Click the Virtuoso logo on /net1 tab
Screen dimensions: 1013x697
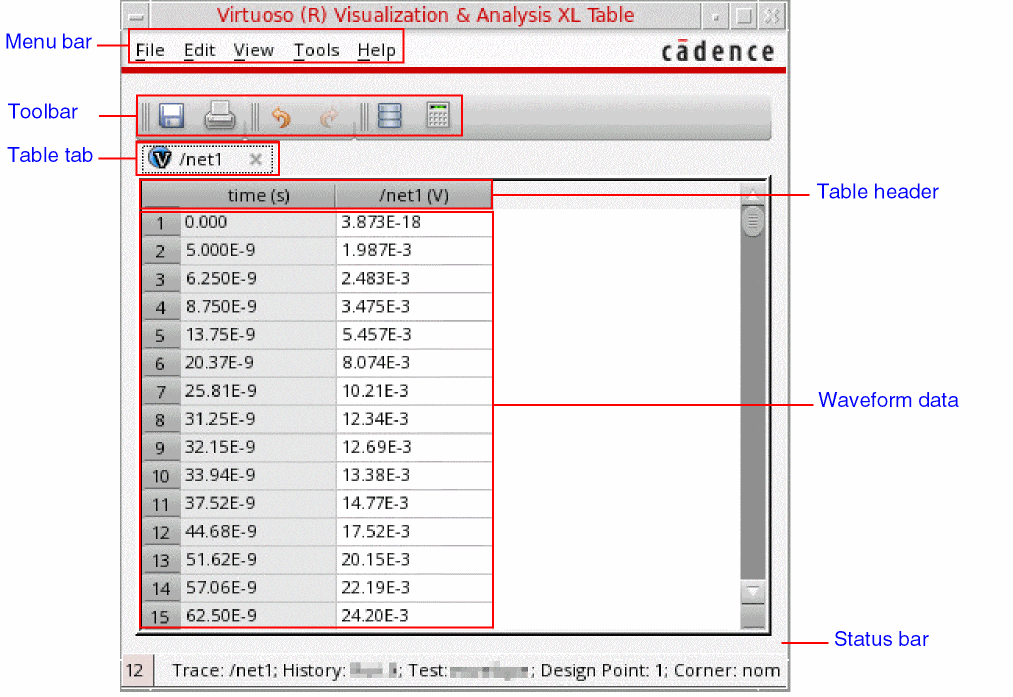(x=160, y=158)
